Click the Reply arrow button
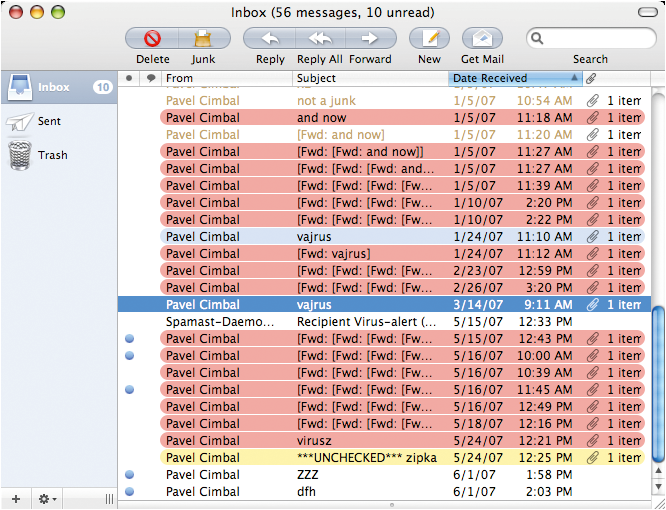Image resolution: width=666 pixels, height=510 pixels. point(269,39)
